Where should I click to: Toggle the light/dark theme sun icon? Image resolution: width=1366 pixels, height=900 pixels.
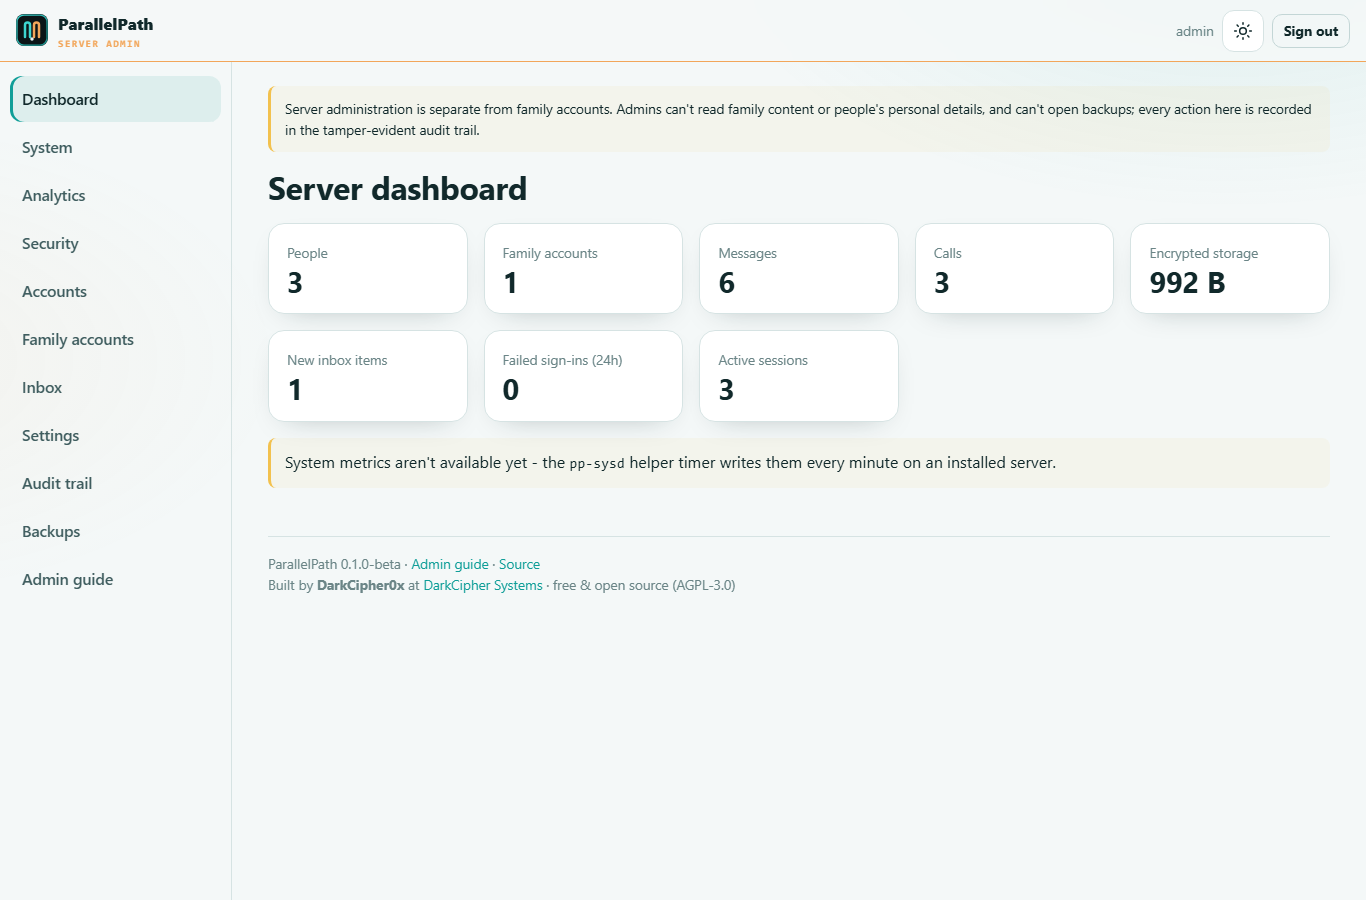(1243, 31)
